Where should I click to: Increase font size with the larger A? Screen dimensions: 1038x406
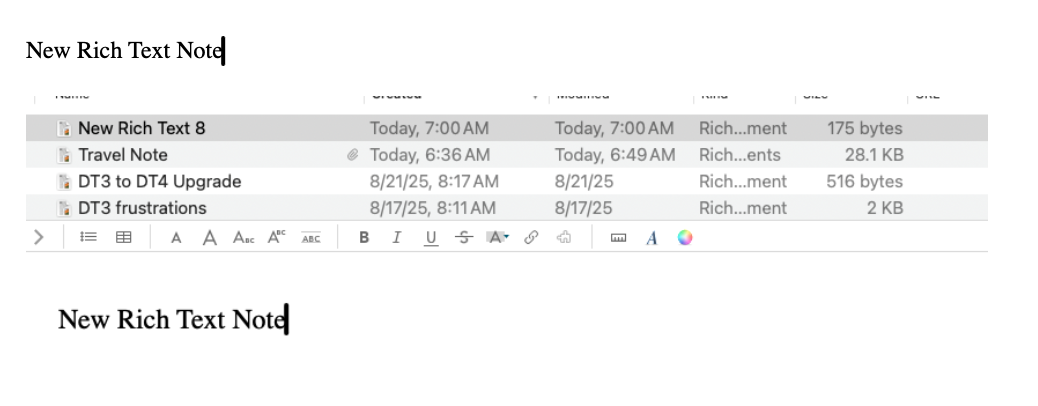(x=209, y=238)
